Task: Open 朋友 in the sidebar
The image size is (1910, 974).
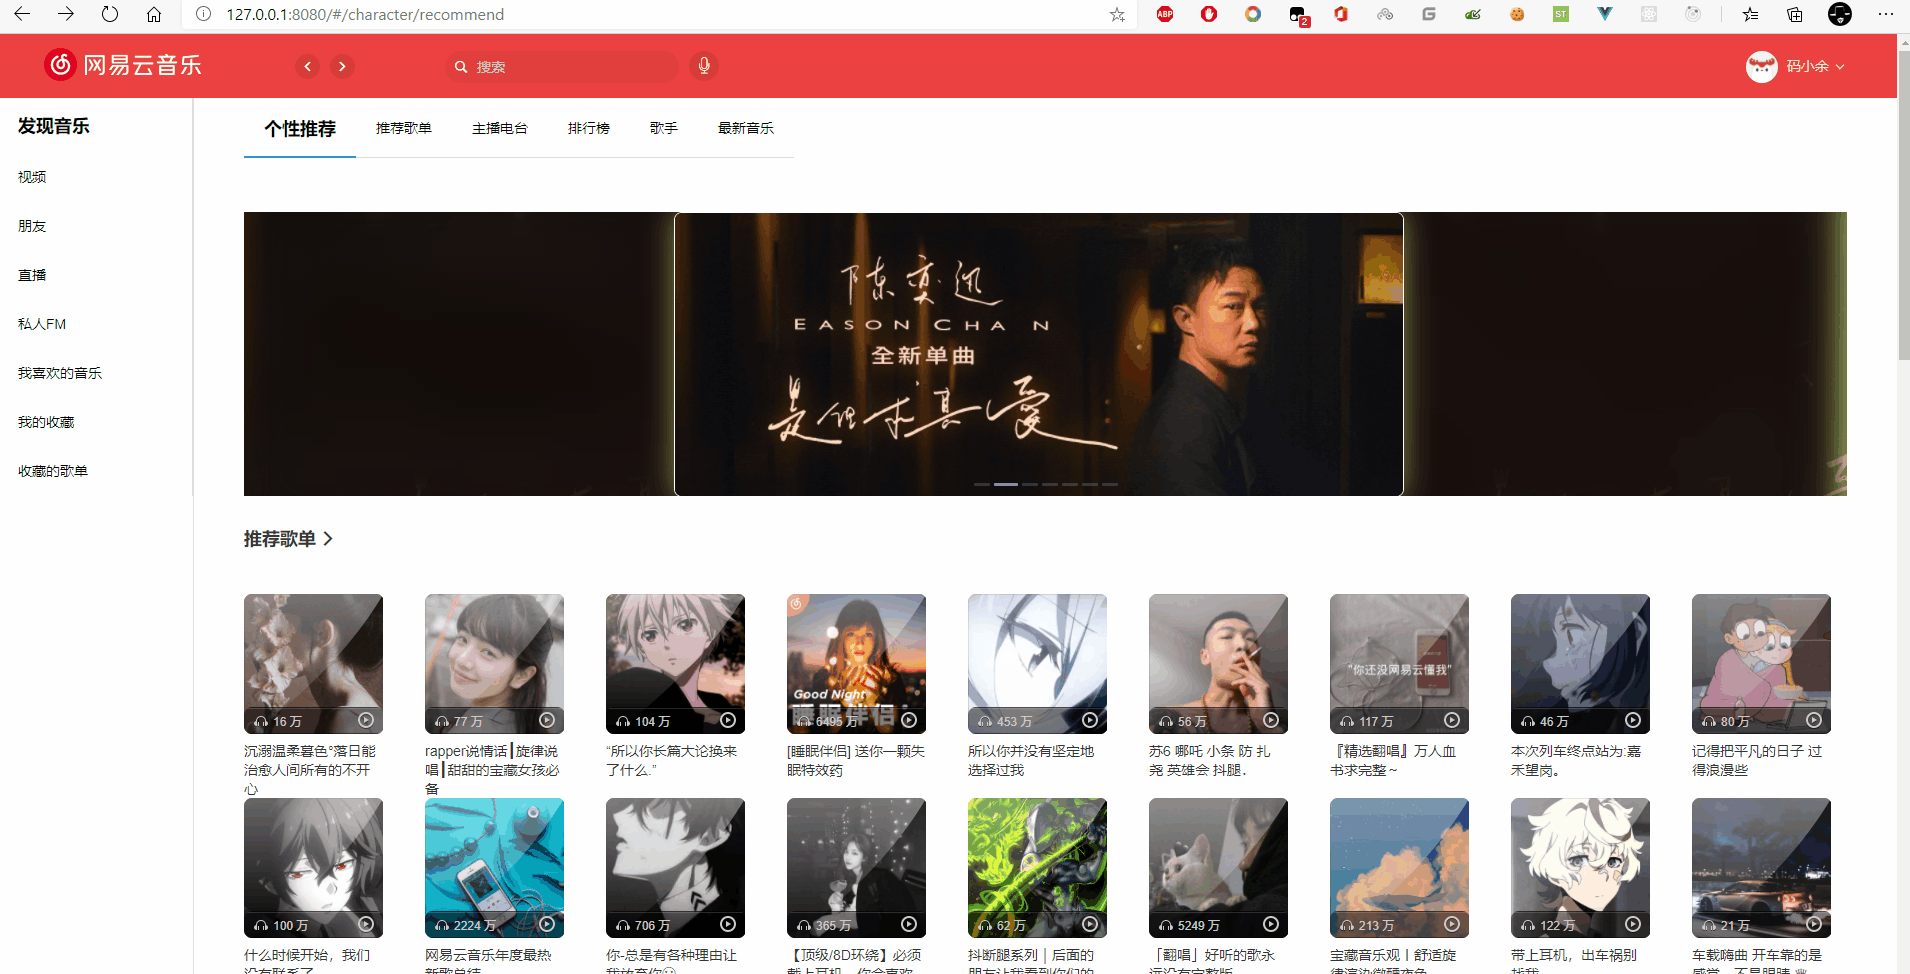Action: point(32,226)
